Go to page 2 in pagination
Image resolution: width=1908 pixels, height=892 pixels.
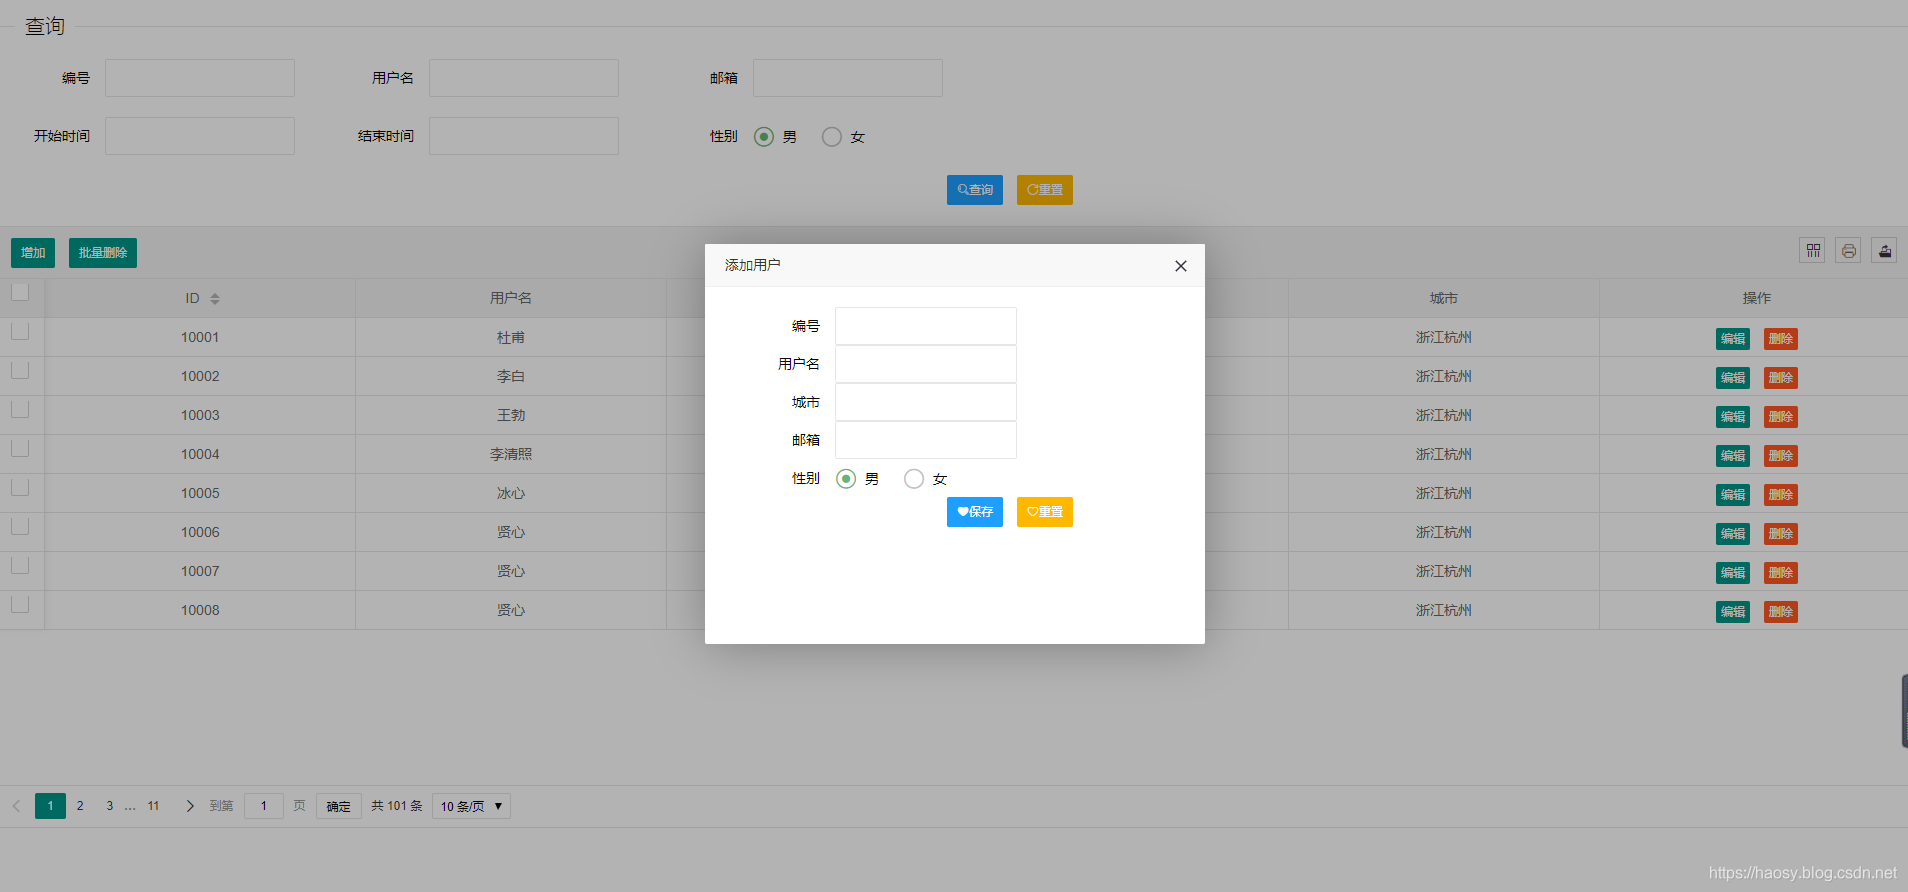[80, 806]
